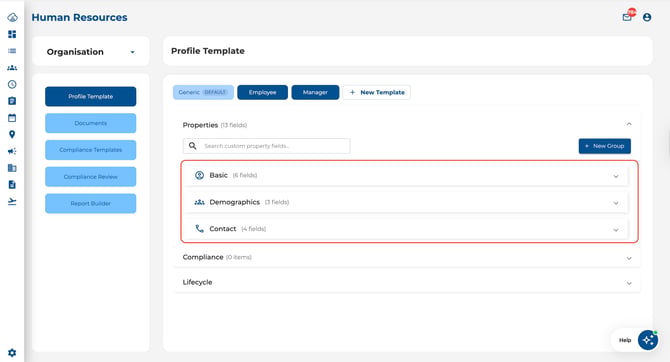Open the list icon in sidebar
The width and height of the screenshot is (670, 362).
click(x=12, y=51)
